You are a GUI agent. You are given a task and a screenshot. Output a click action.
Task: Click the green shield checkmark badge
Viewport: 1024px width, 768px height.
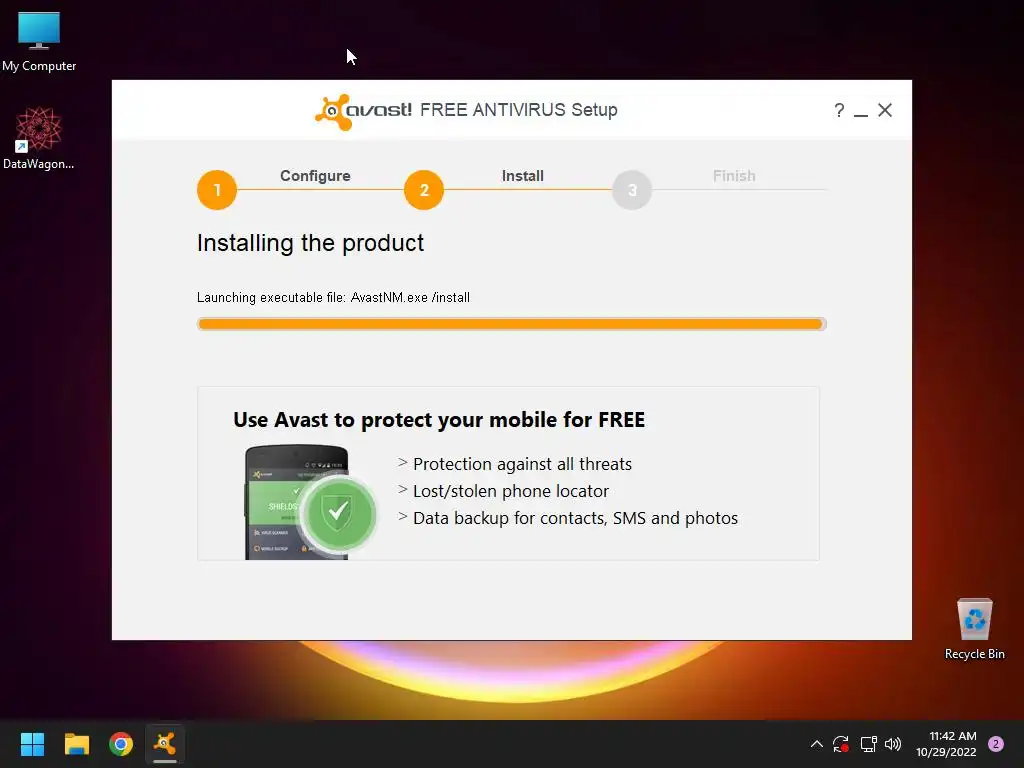pyautogui.click(x=338, y=514)
